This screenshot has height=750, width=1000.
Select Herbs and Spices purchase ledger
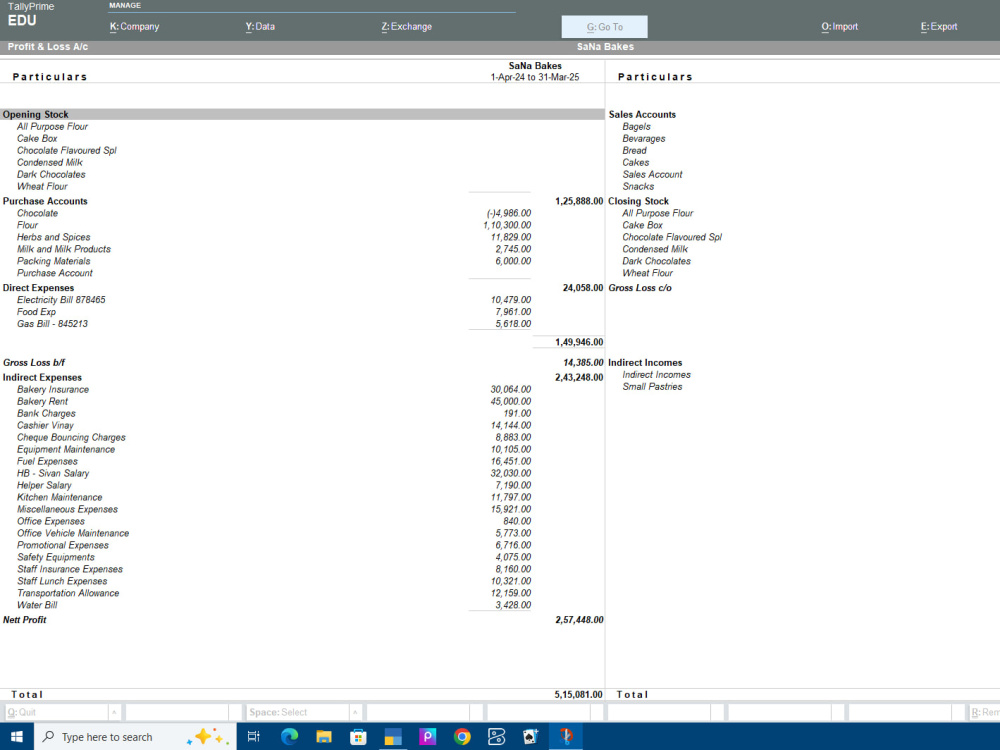click(x=54, y=237)
